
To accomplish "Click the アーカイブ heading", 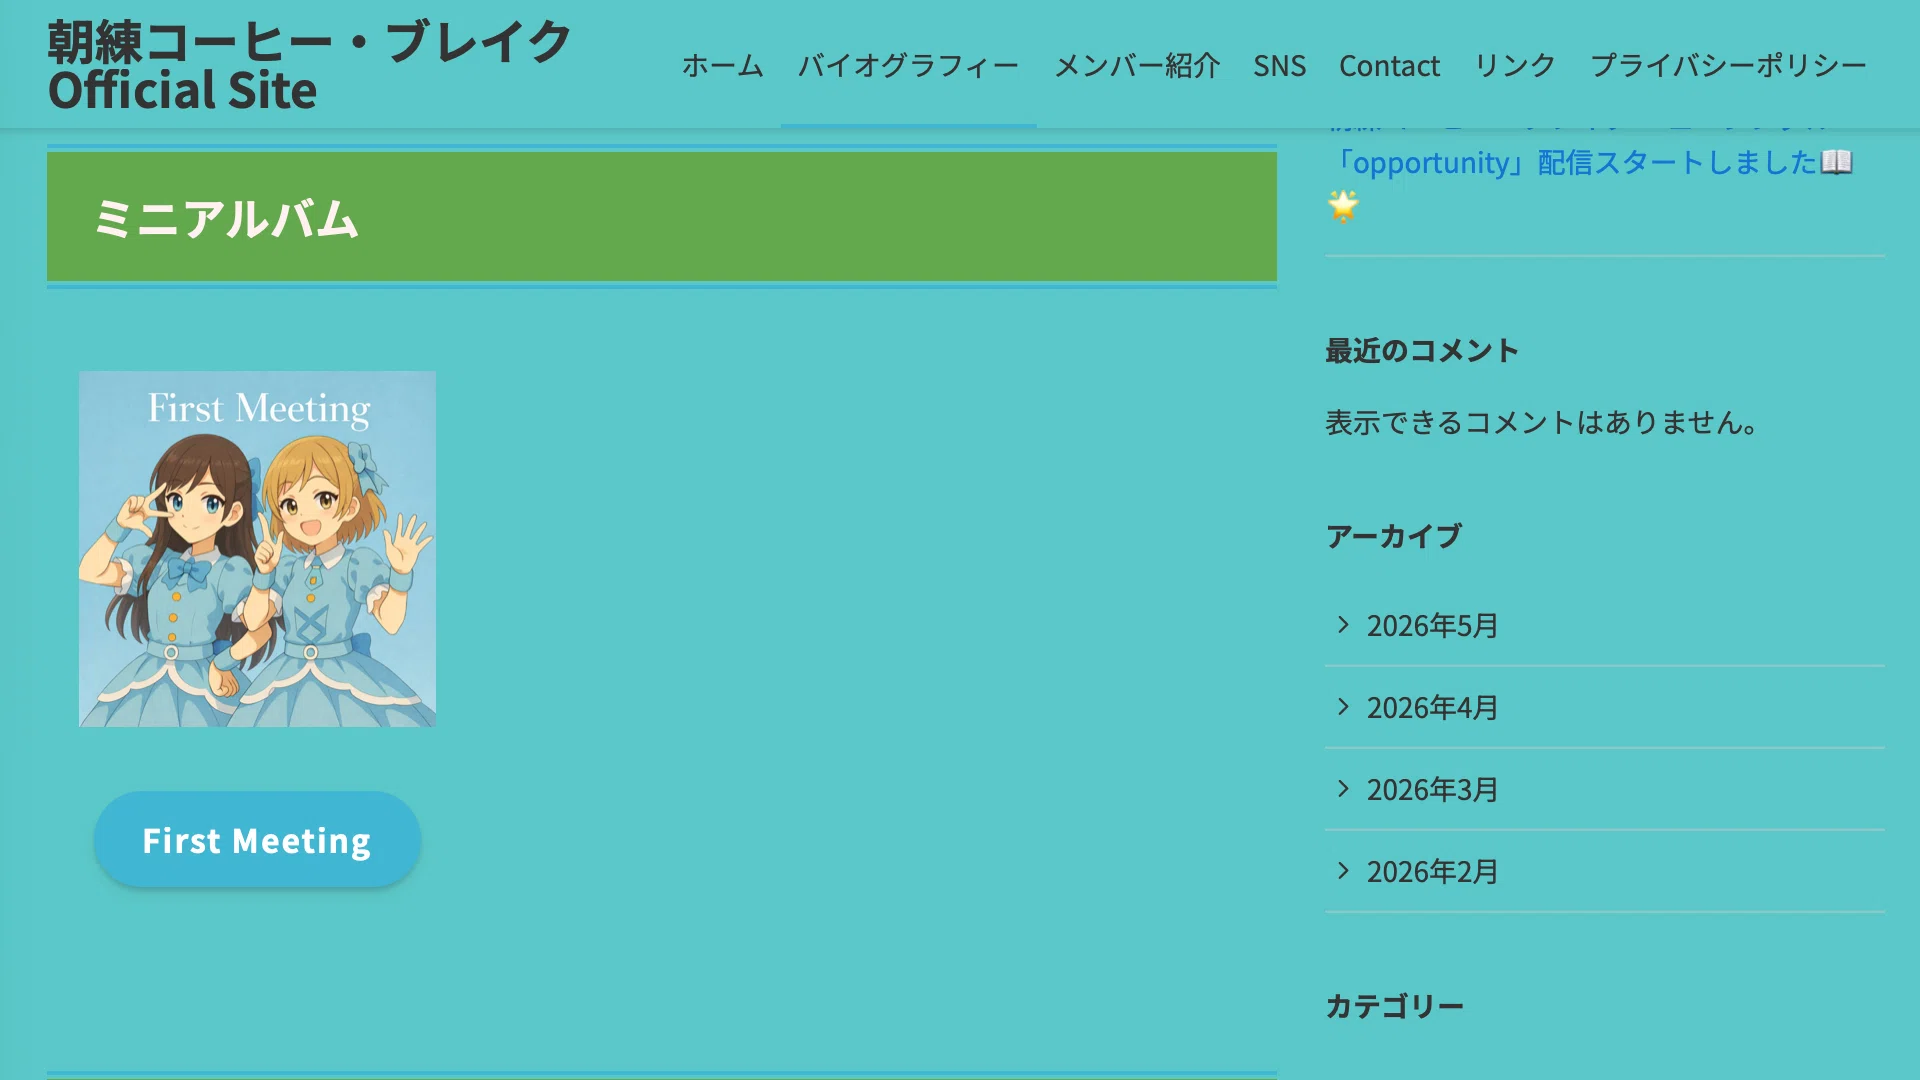I will pyautogui.click(x=1394, y=536).
